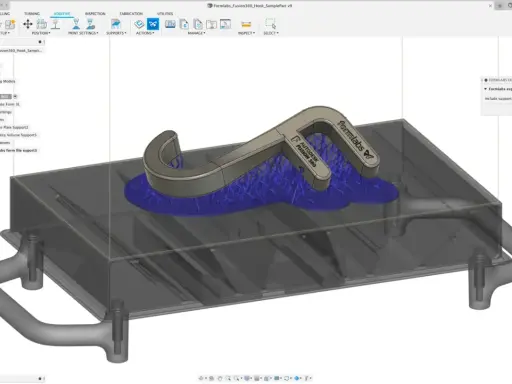The width and height of the screenshot is (512, 384).
Task: Open the MANAGE dropdown menu
Action: (x=196, y=33)
